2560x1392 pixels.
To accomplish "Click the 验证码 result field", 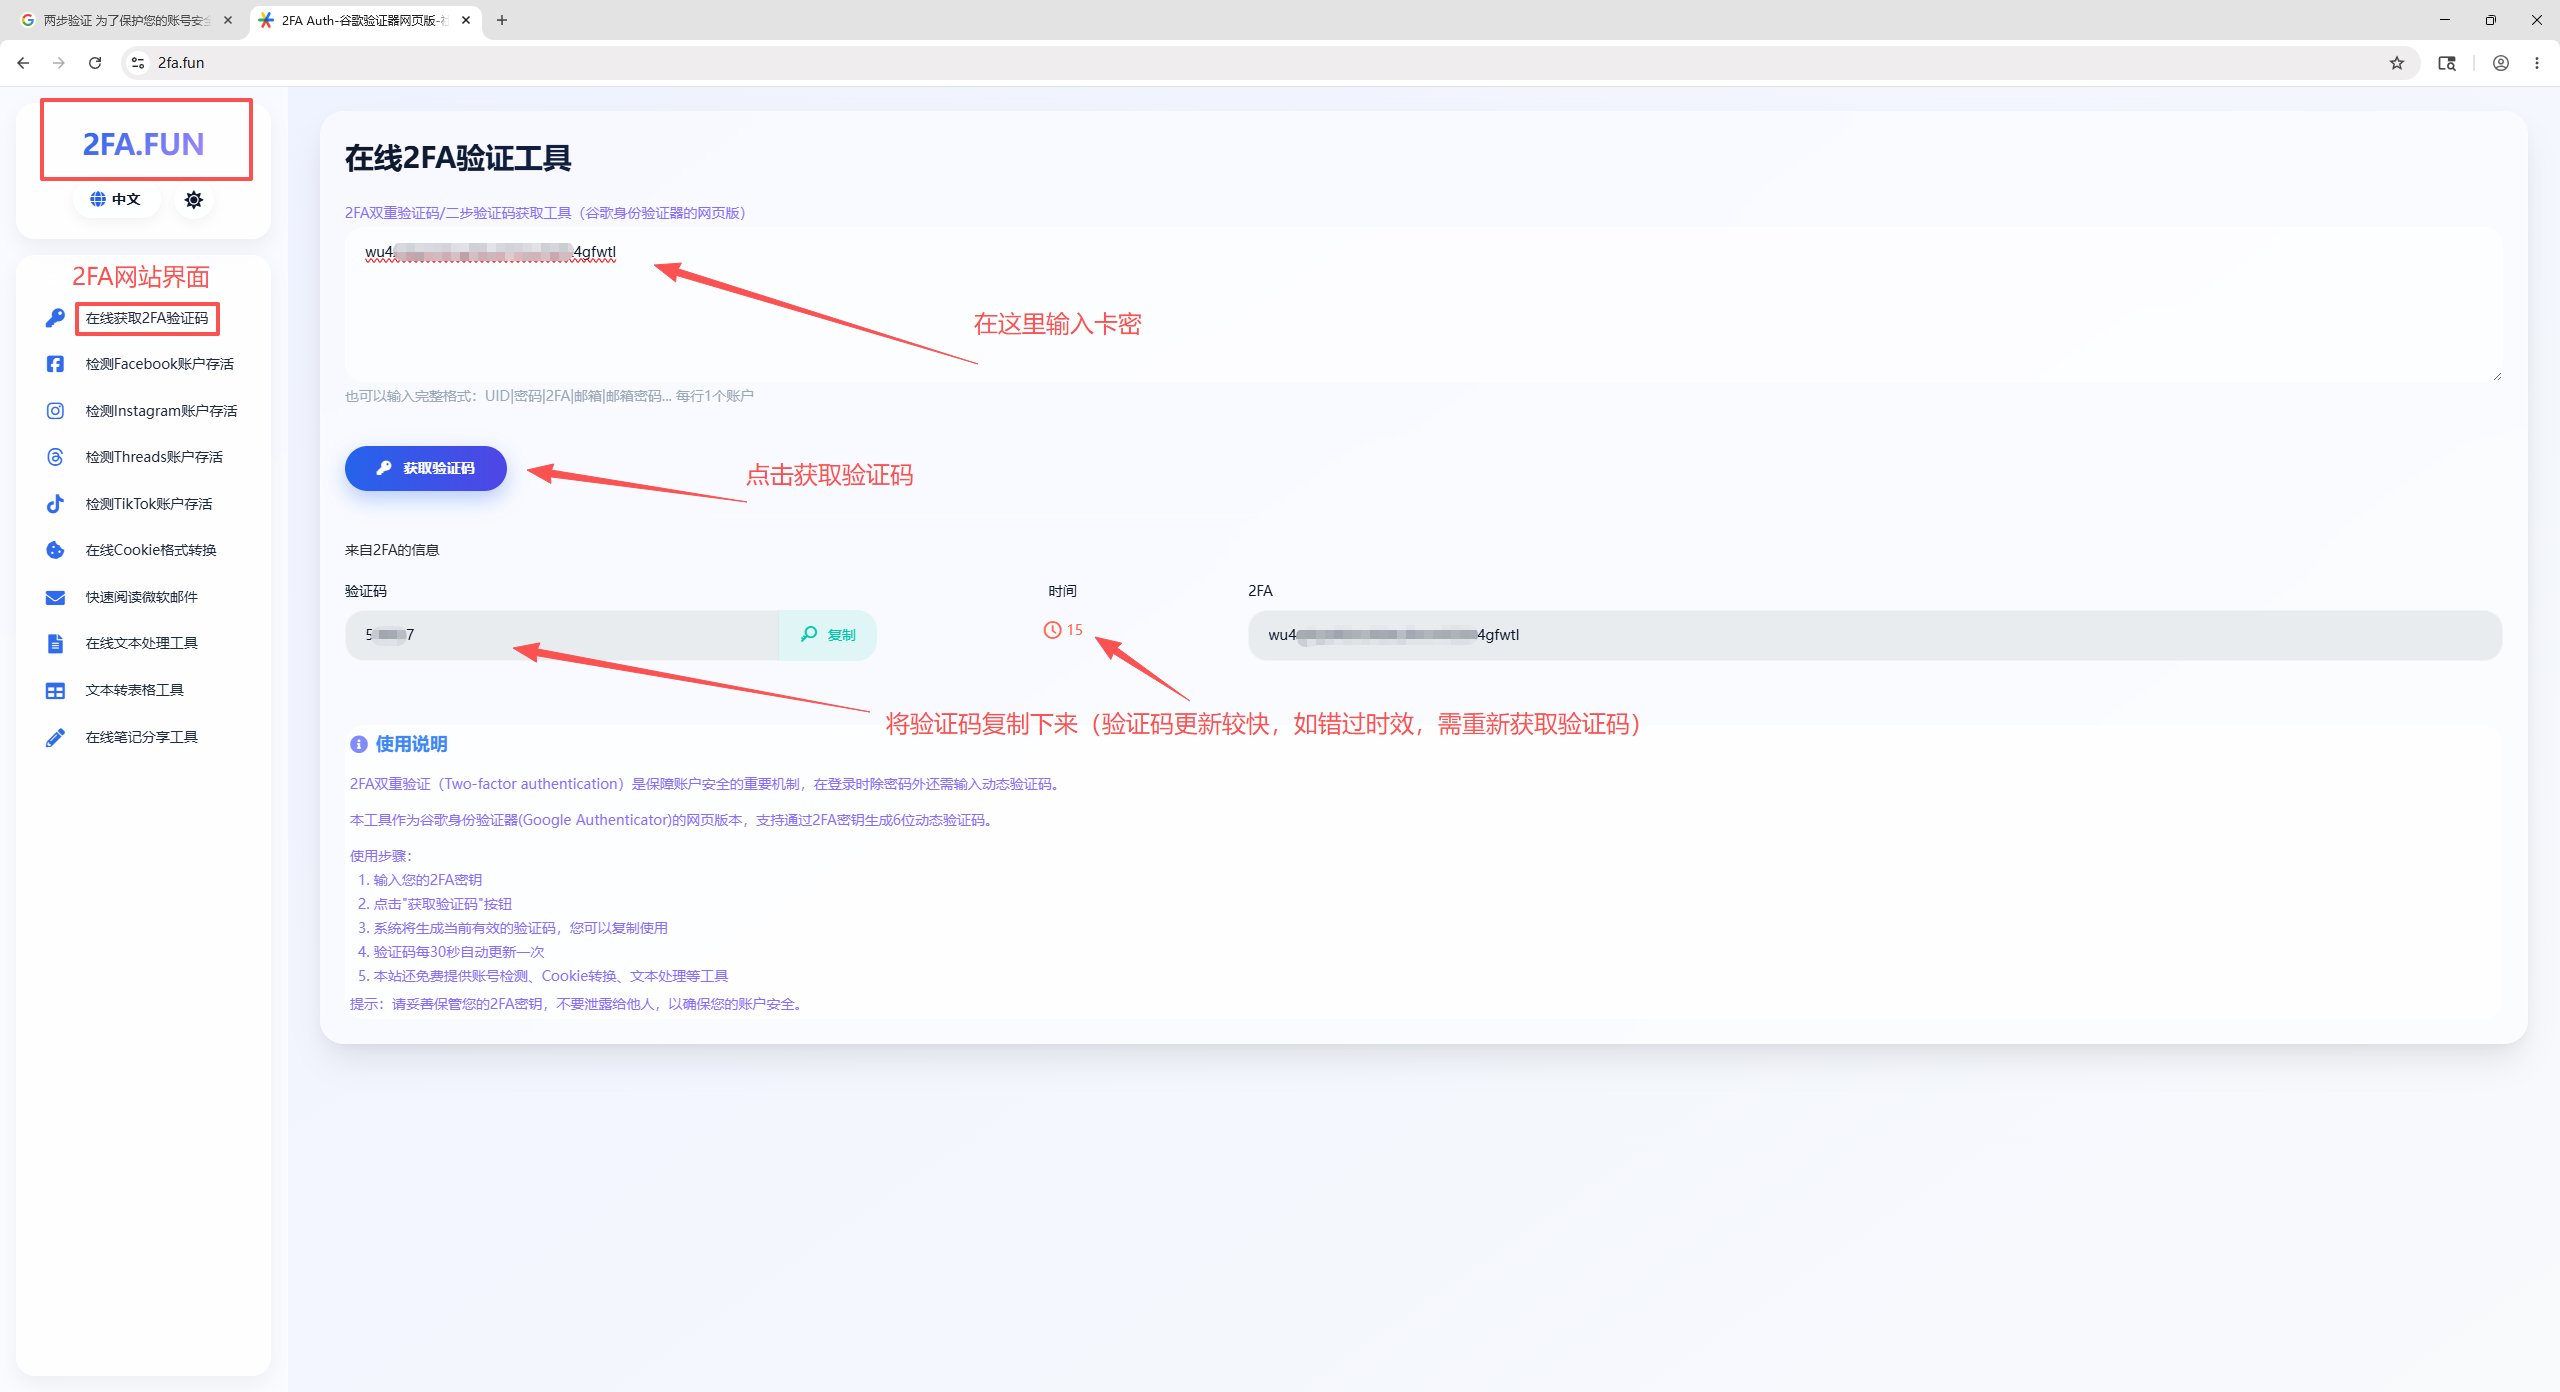I will 562,635.
